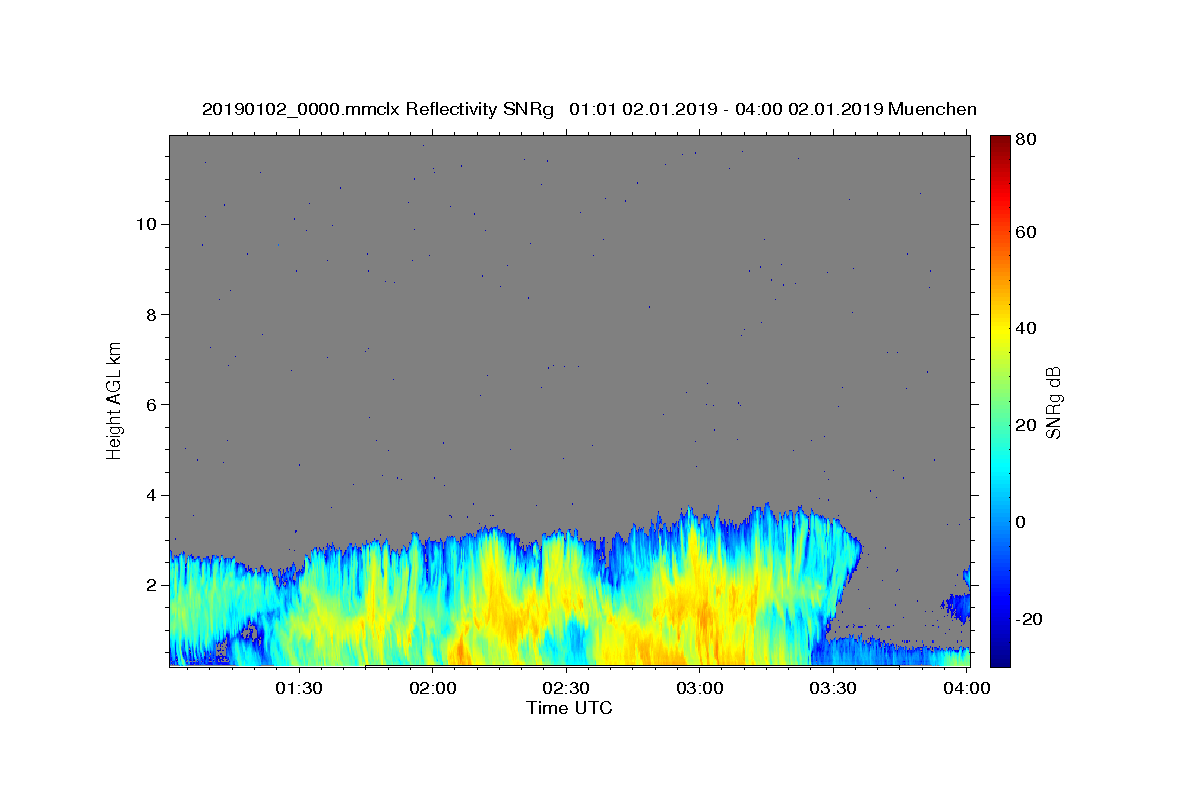This screenshot has height=800, width=1200.
Task: Click the dark blue bottom of the colorbar
Action: pyautogui.click(x=999, y=655)
